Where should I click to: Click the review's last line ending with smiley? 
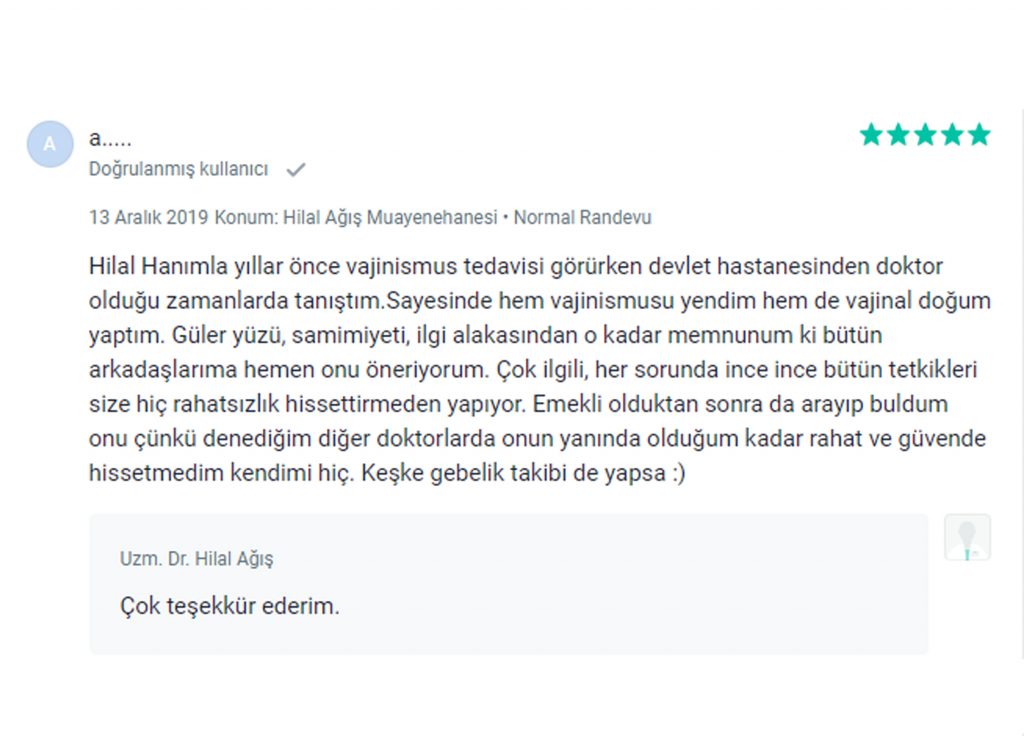pos(387,473)
